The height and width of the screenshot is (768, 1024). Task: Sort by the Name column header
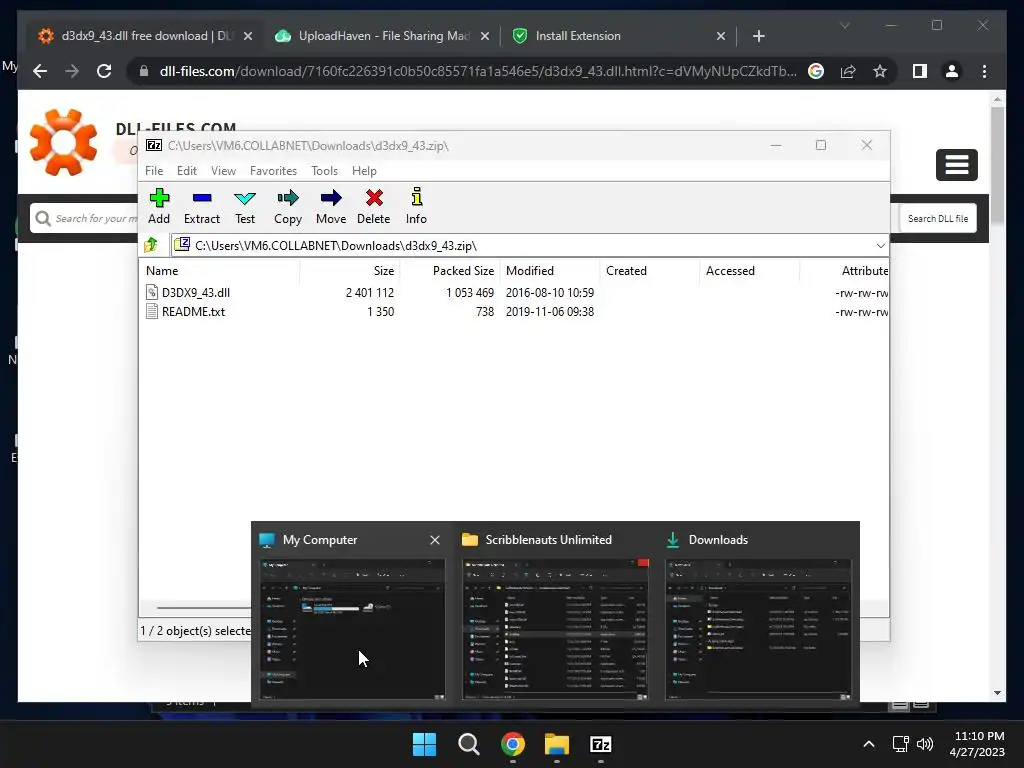[x=221, y=270]
